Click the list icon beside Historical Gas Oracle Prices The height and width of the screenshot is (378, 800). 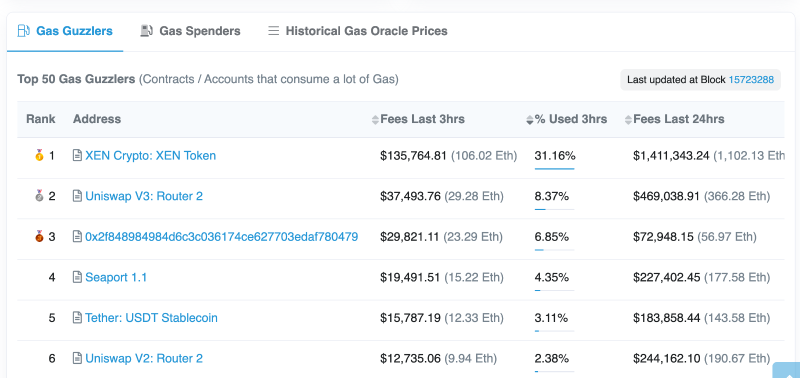coord(274,31)
